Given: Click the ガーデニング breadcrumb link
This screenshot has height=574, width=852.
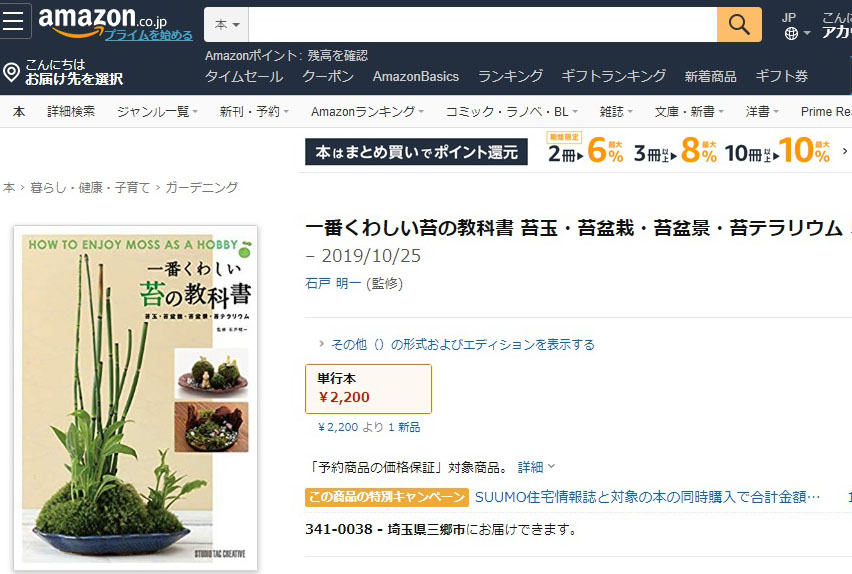Looking at the screenshot, I should click(x=202, y=188).
